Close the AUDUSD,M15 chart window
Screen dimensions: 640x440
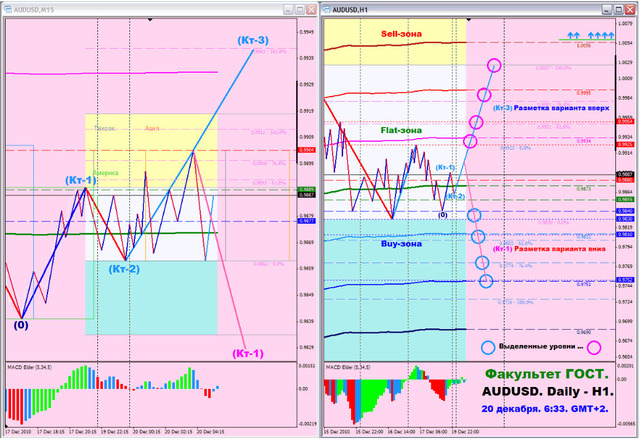pyautogui.click(x=311, y=9)
